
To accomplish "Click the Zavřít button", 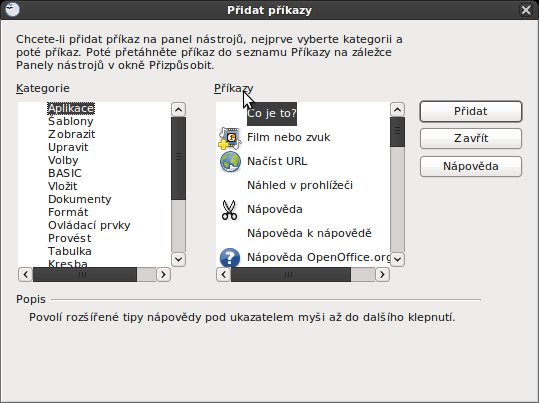I will coord(471,138).
